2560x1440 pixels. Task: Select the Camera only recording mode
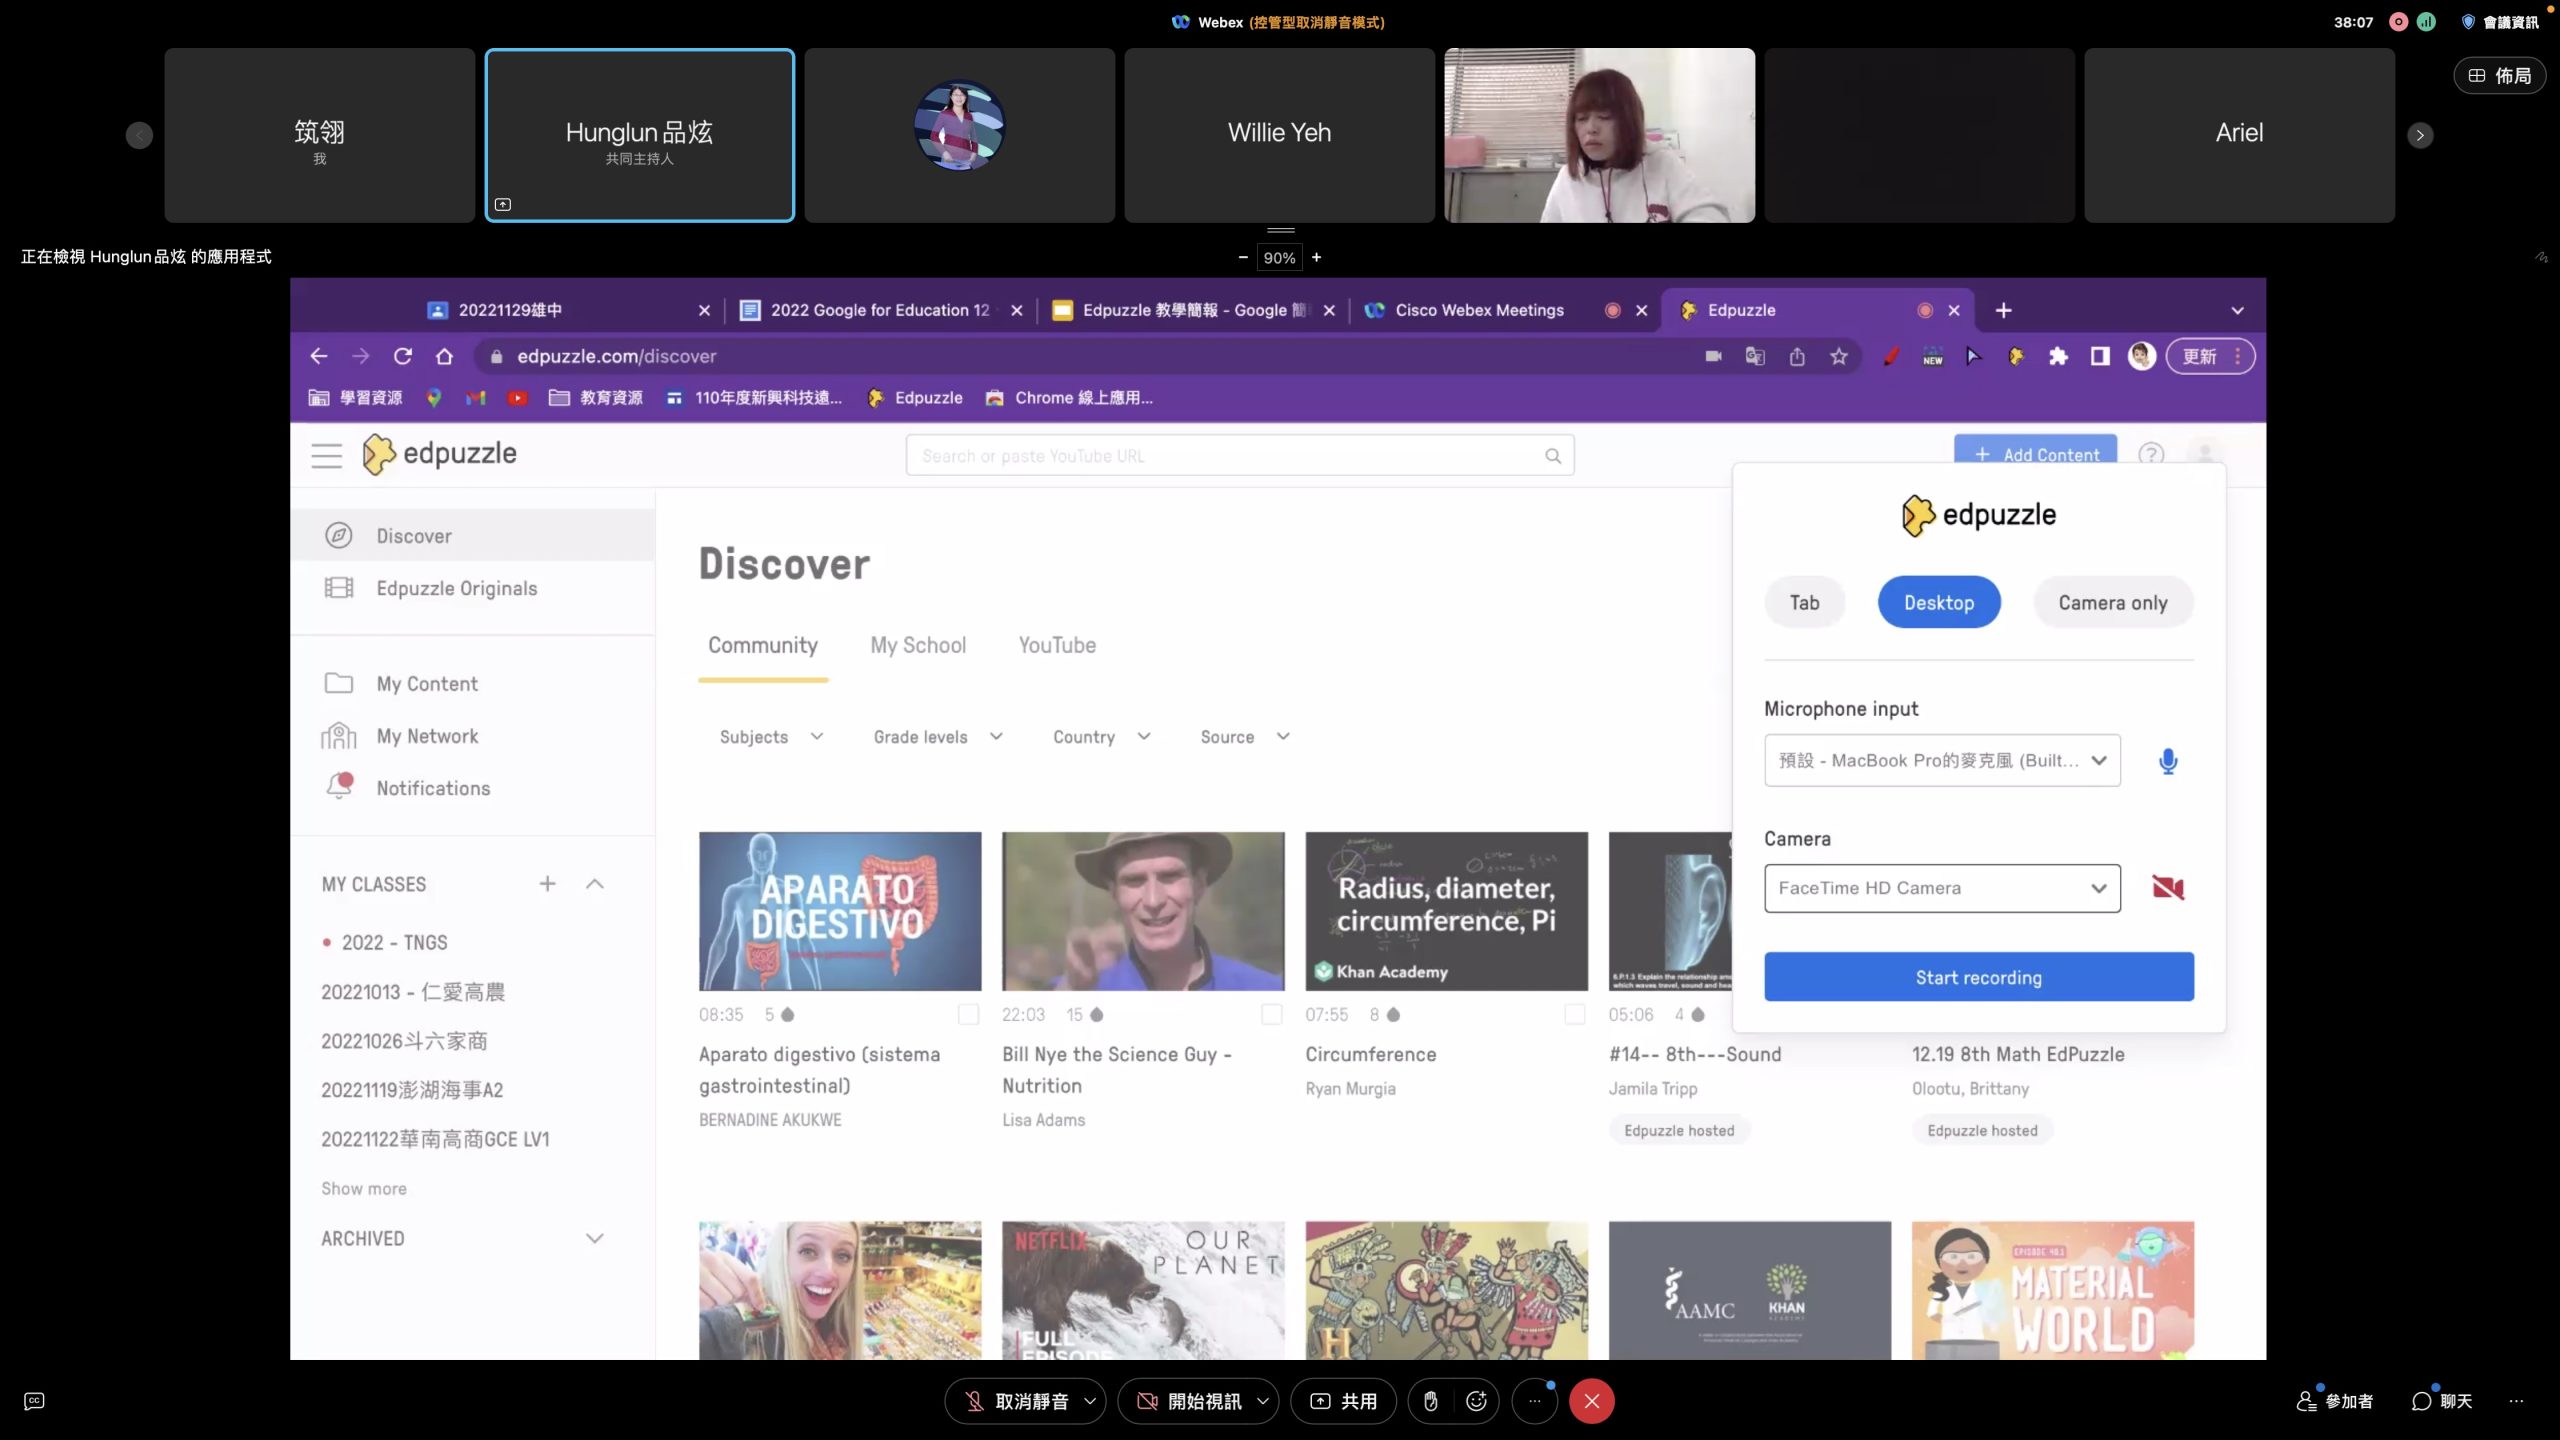coord(2112,602)
